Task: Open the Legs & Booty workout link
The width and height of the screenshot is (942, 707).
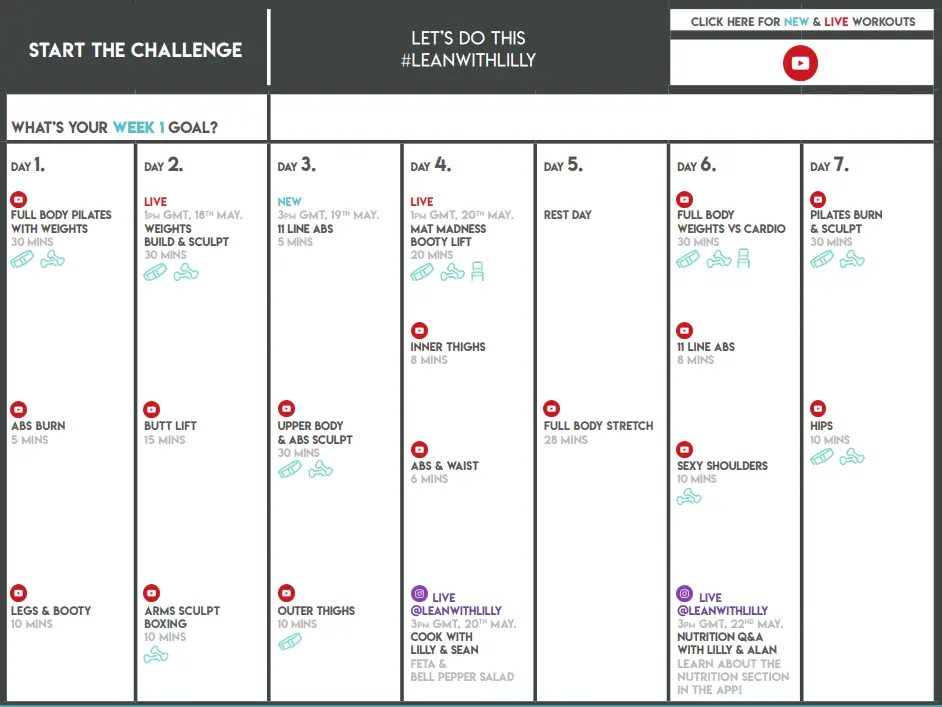Action: (x=51, y=611)
